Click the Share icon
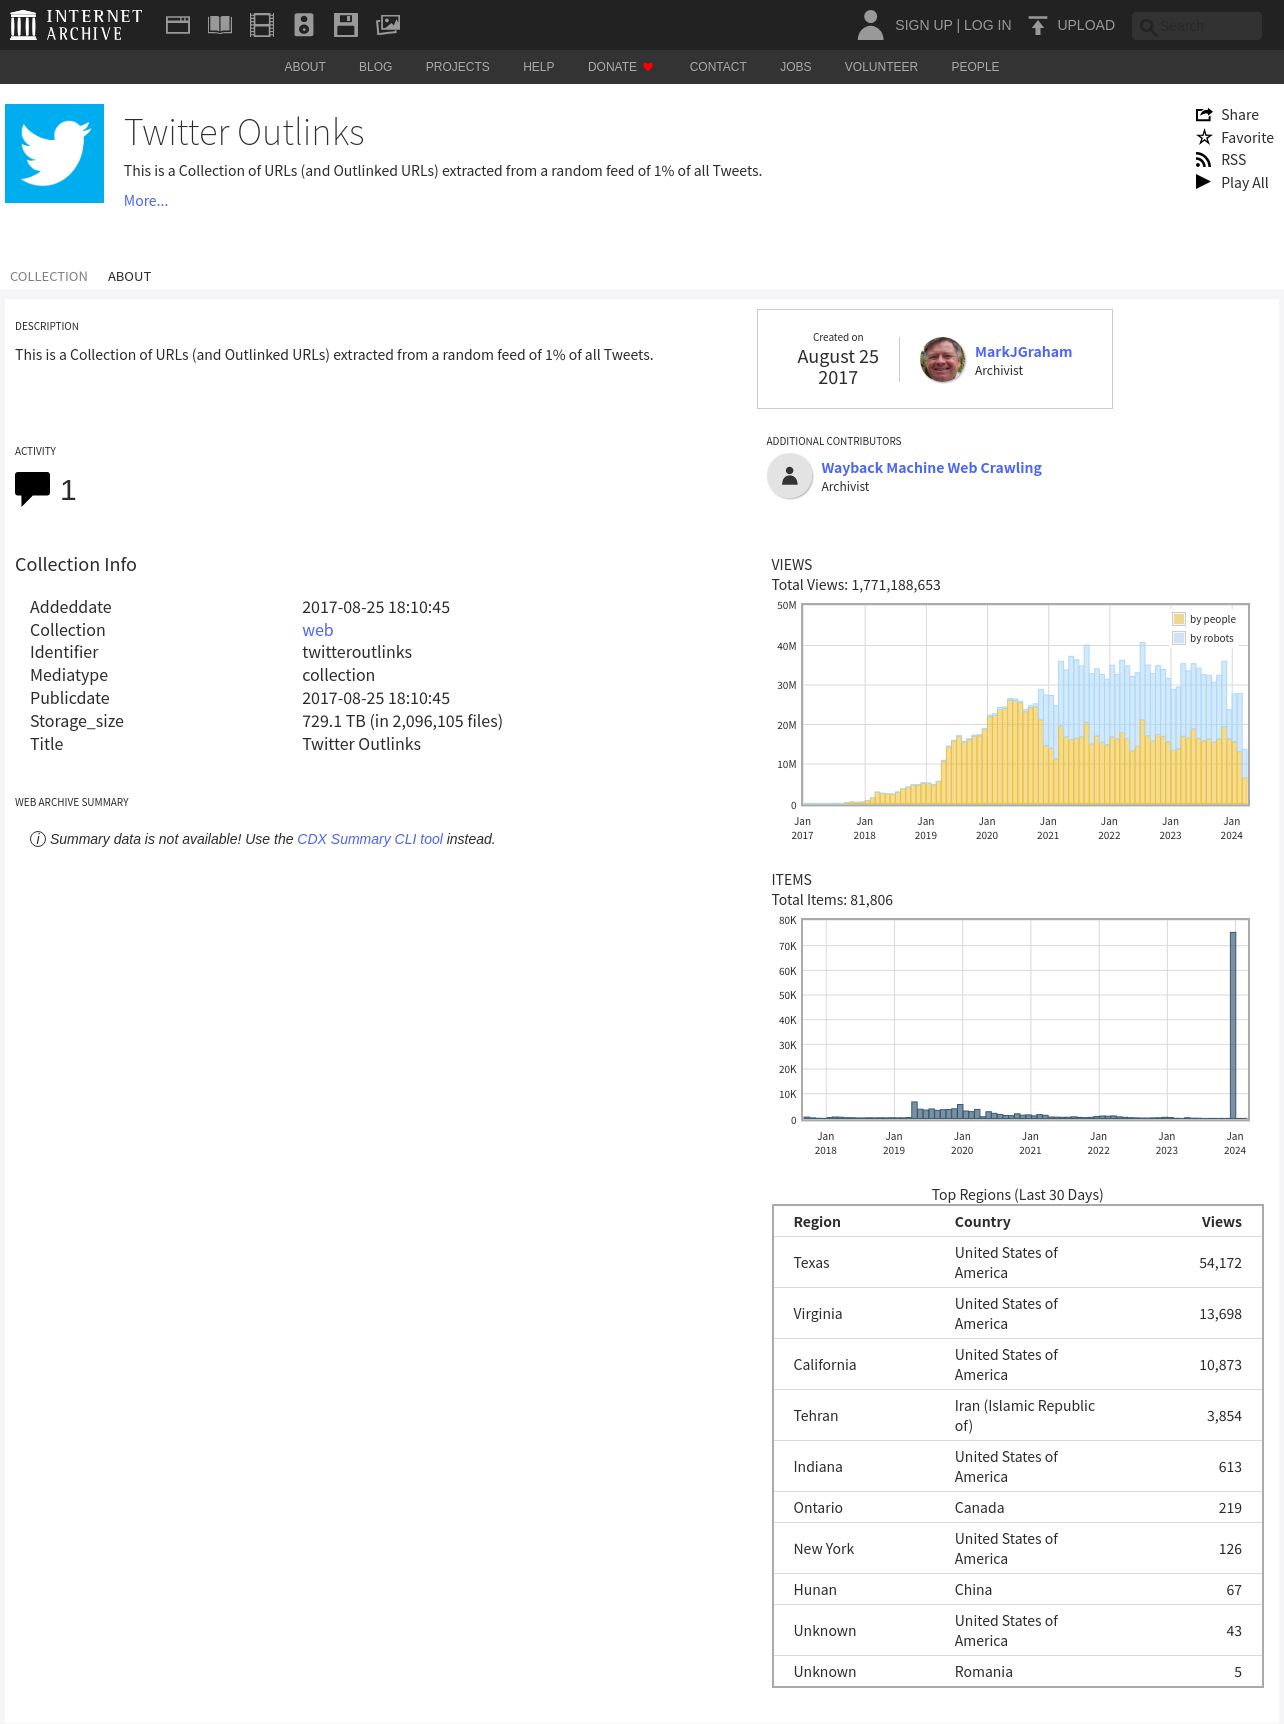 pos(1204,115)
